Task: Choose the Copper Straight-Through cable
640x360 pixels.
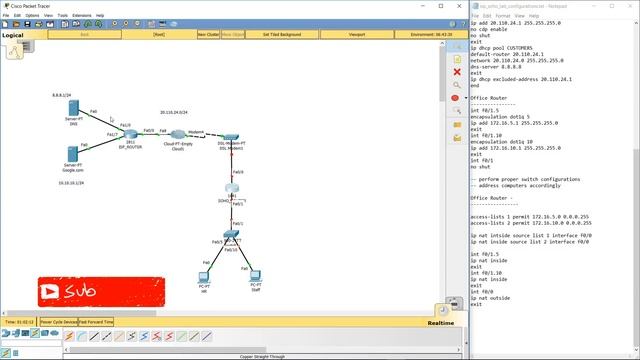Action: point(94,336)
